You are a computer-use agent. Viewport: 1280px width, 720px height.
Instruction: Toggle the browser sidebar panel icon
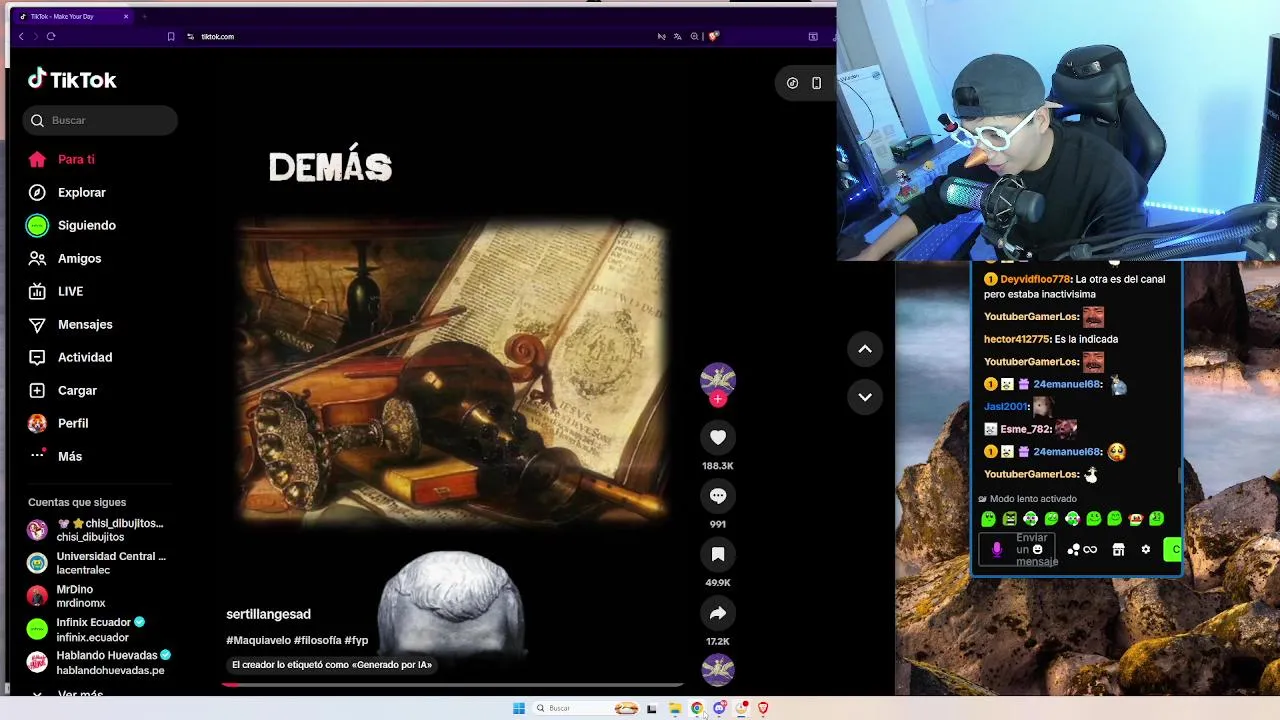813,36
